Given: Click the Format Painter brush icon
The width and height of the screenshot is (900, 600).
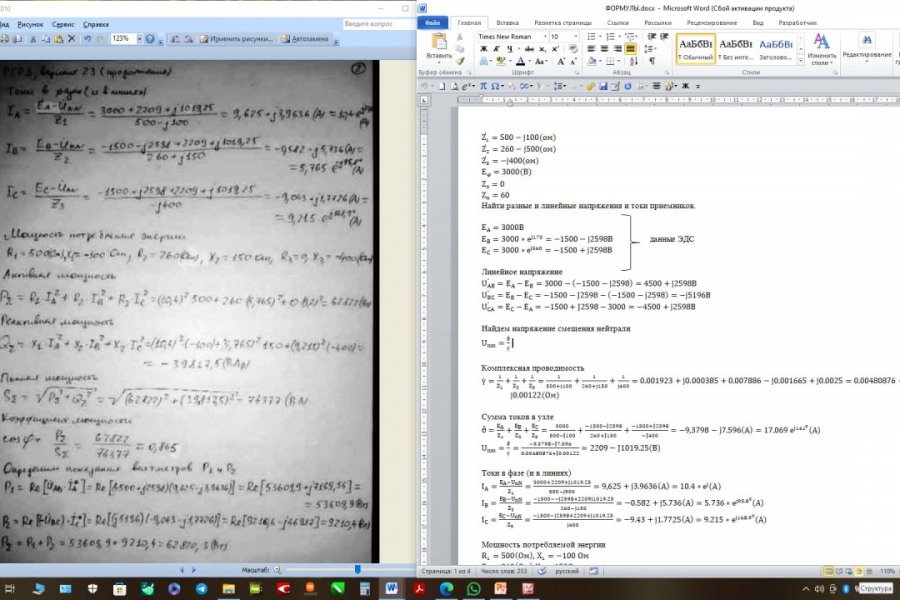Looking at the screenshot, I should pyautogui.click(x=460, y=61).
